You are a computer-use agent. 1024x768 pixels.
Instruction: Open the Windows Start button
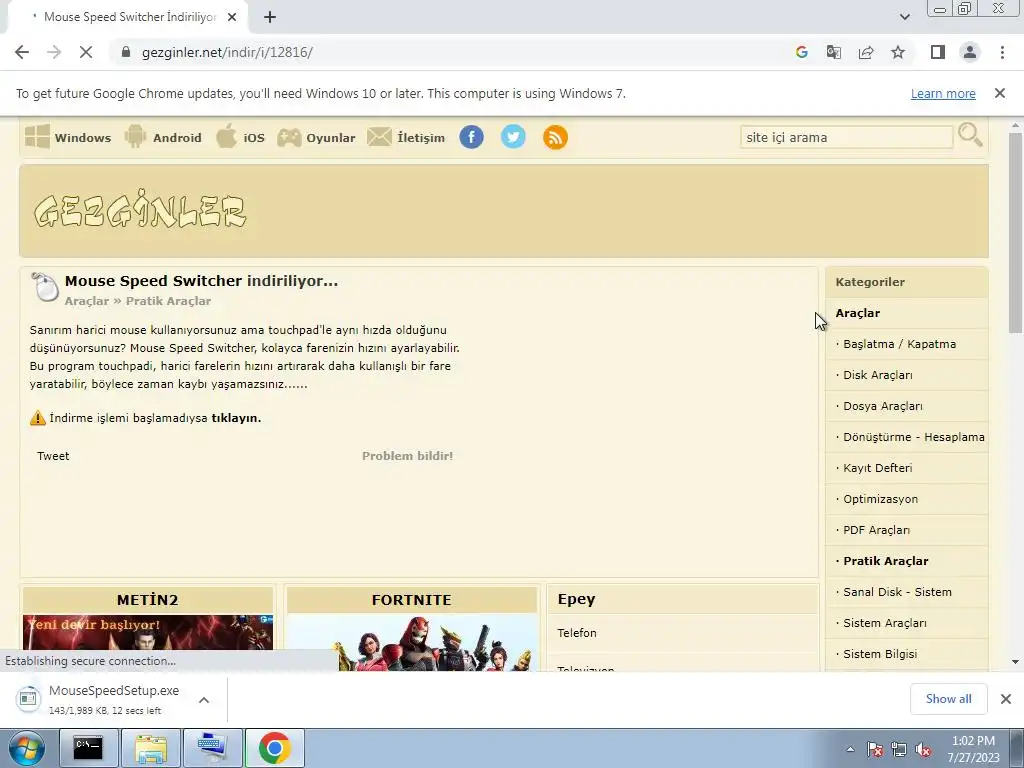pyautogui.click(x=27, y=748)
